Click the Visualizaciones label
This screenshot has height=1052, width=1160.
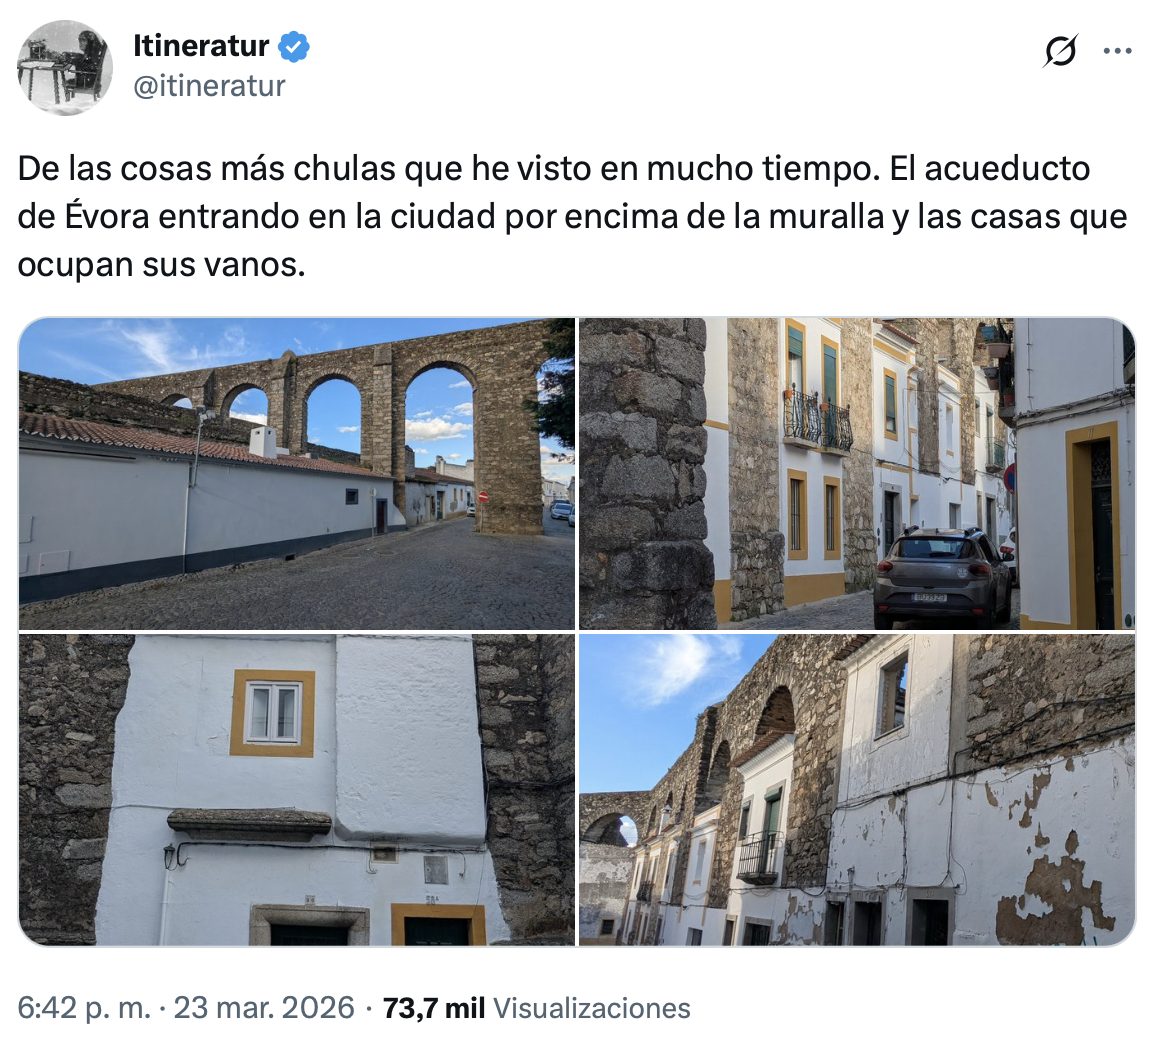click(x=592, y=1008)
